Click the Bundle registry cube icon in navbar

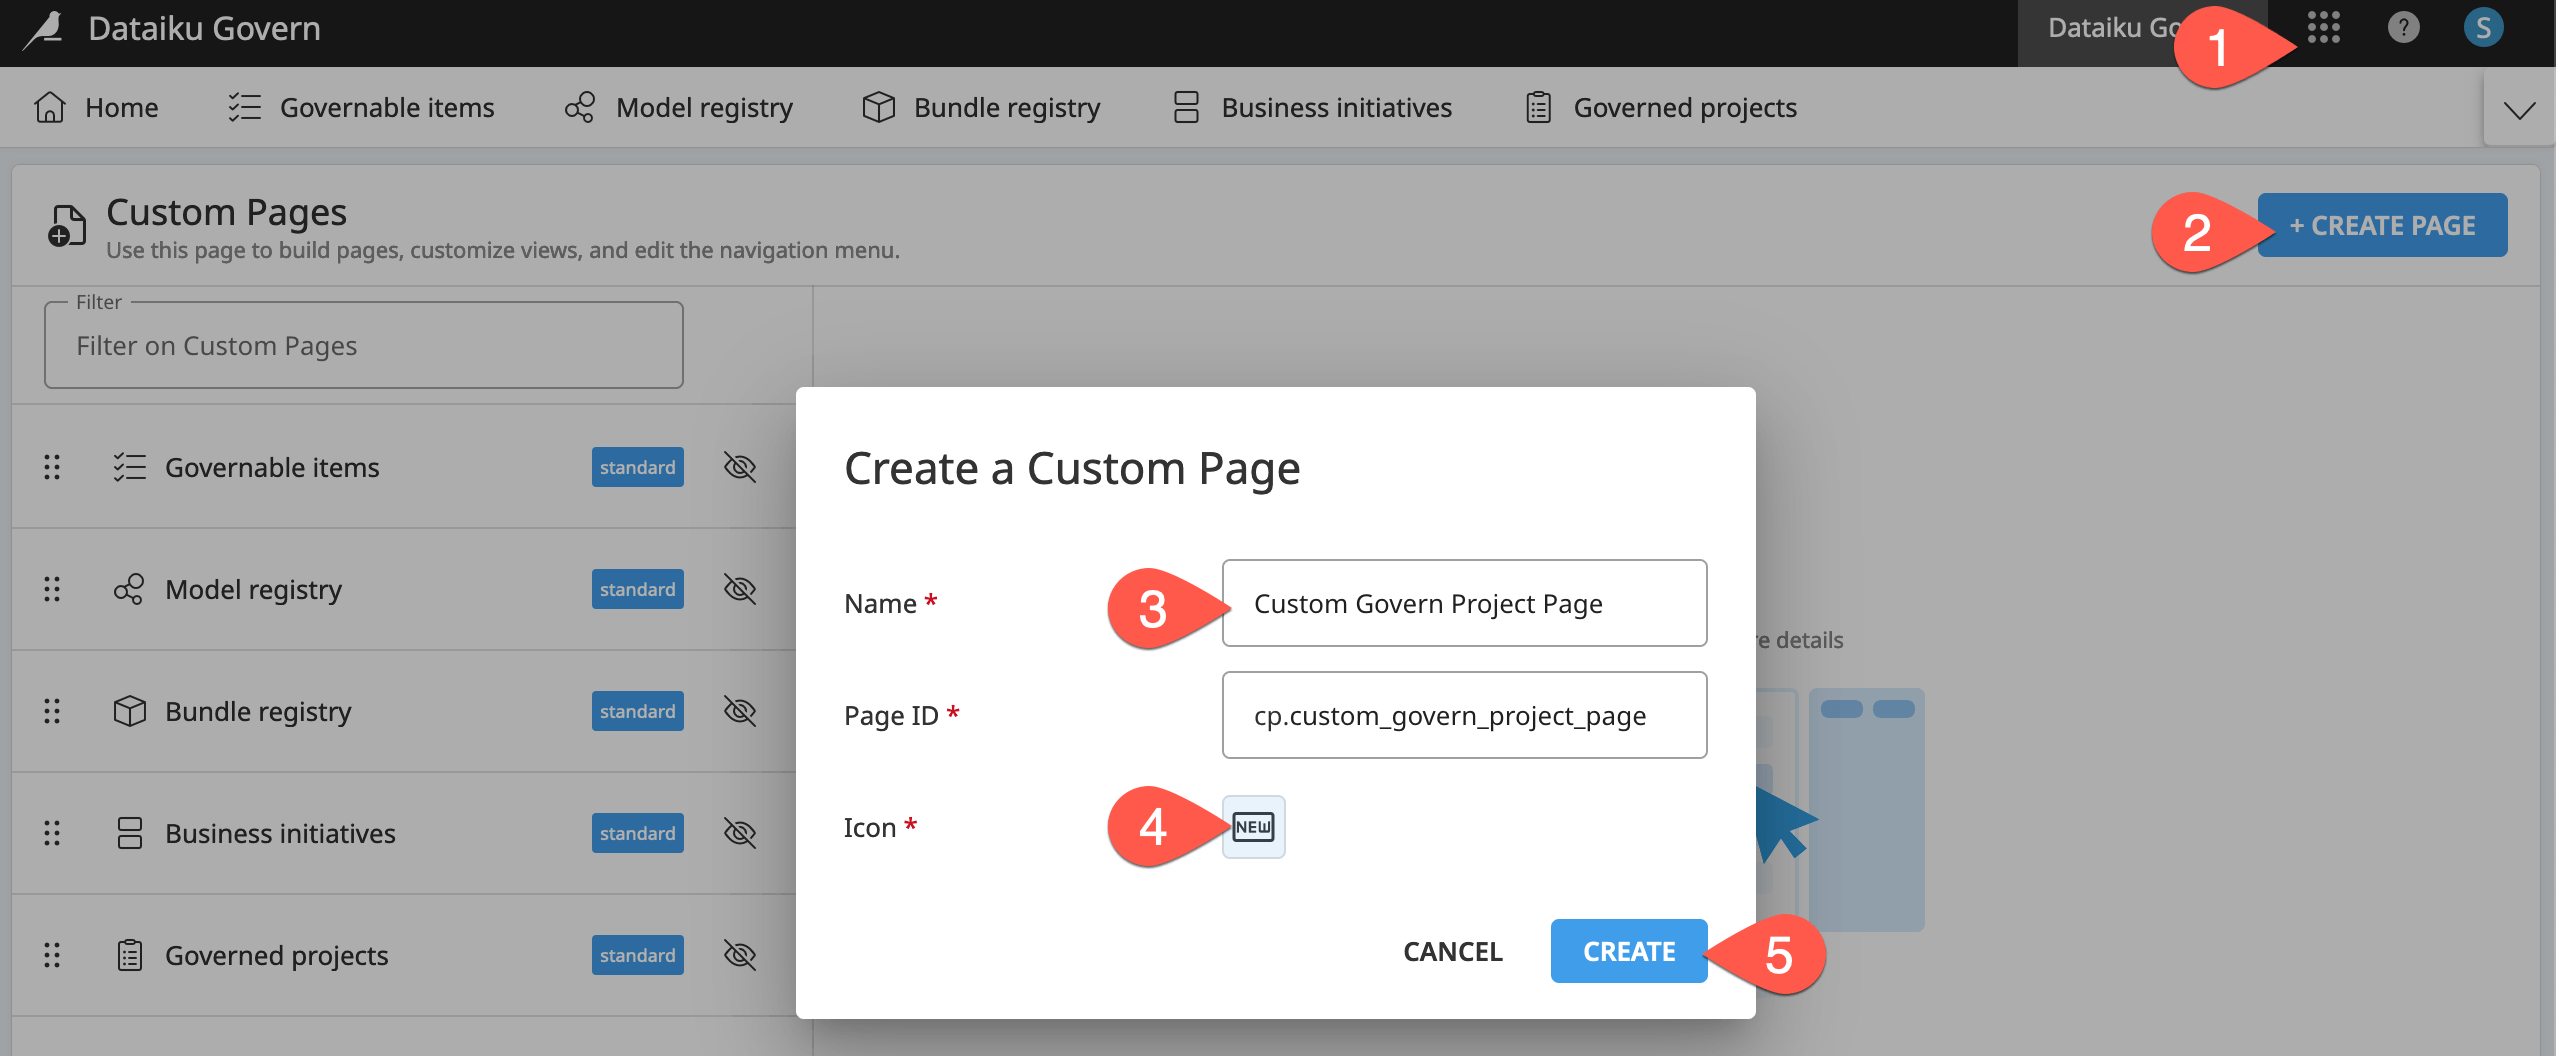[x=878, y=107]
